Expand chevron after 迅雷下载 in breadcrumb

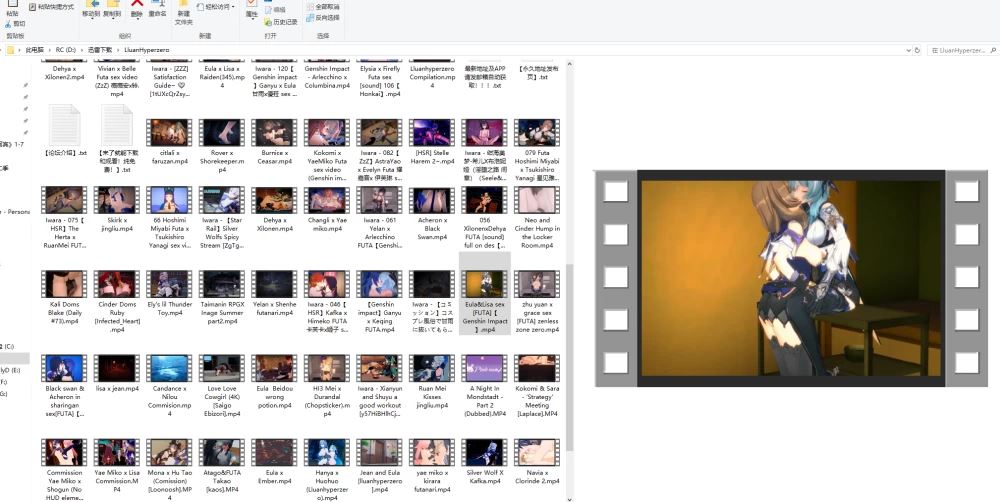tap(119, 50)
